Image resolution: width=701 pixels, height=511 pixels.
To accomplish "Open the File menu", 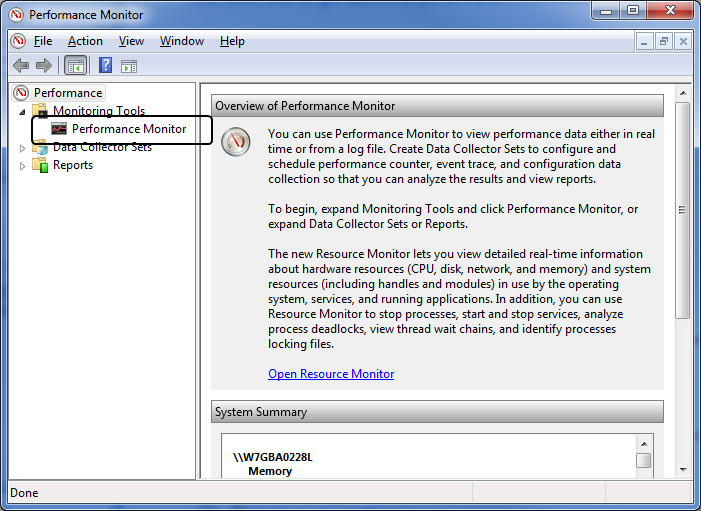I will coord(43,41).
